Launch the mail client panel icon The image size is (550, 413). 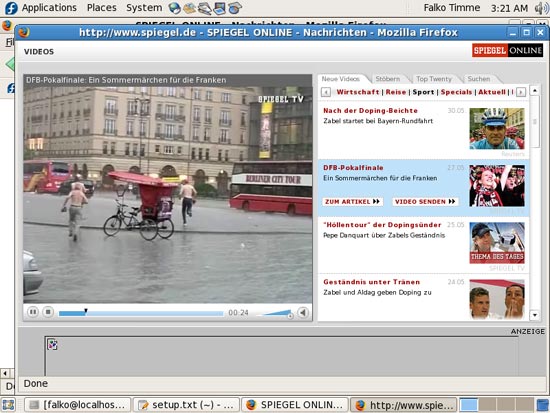[189, 8]
